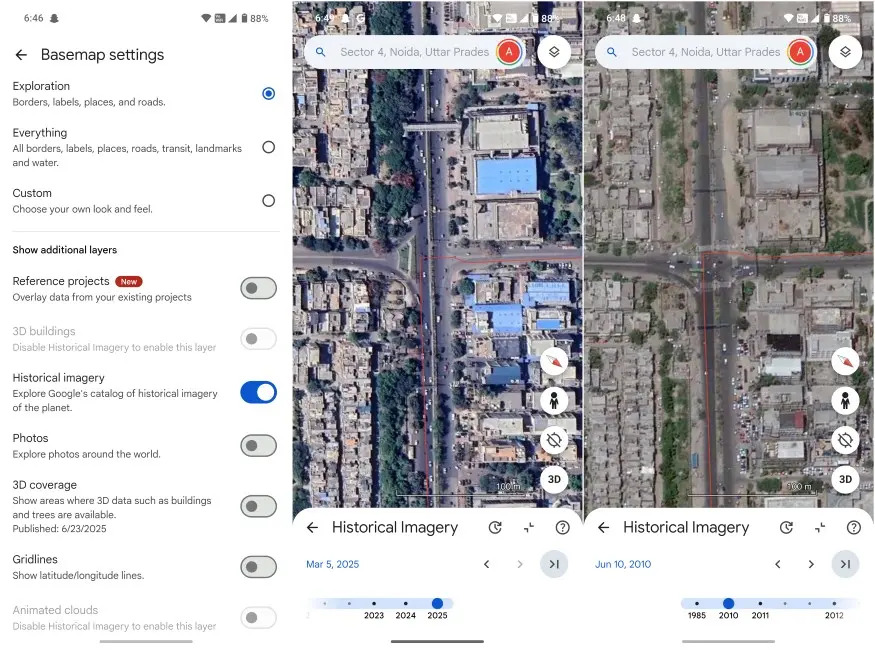Choose the Custom basemap option
This screenshot has height=650, width=875.
click(x=268, y=200)
